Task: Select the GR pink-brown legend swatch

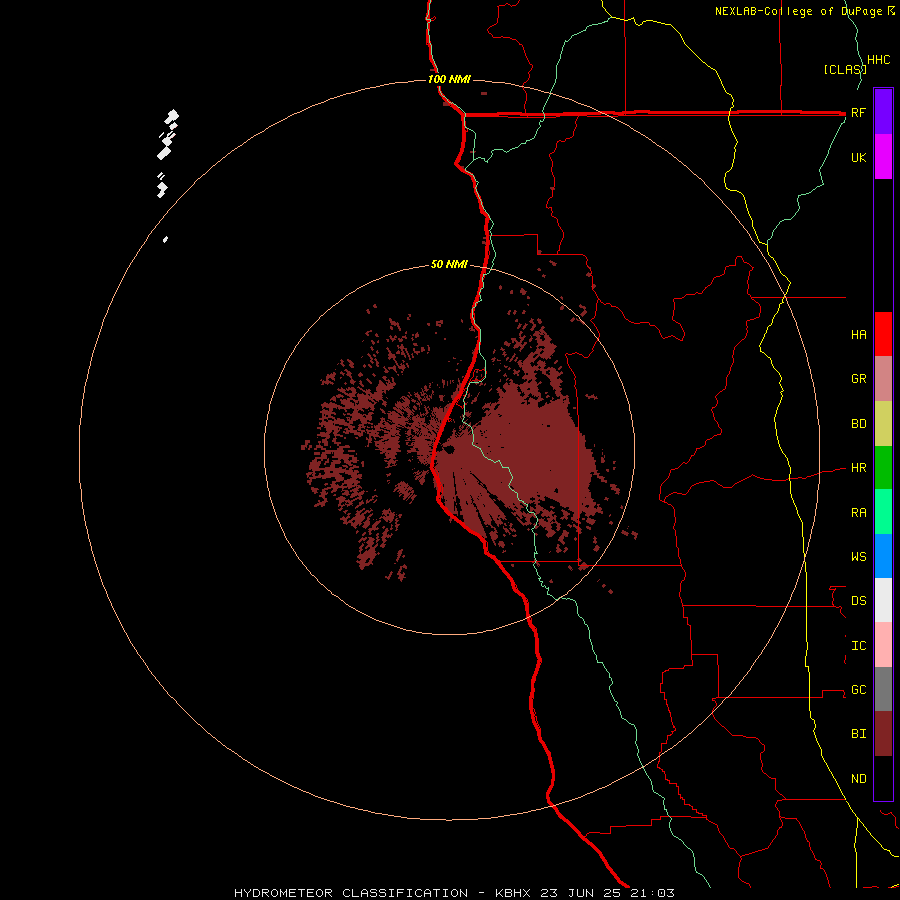Action: tap(883, 379)
